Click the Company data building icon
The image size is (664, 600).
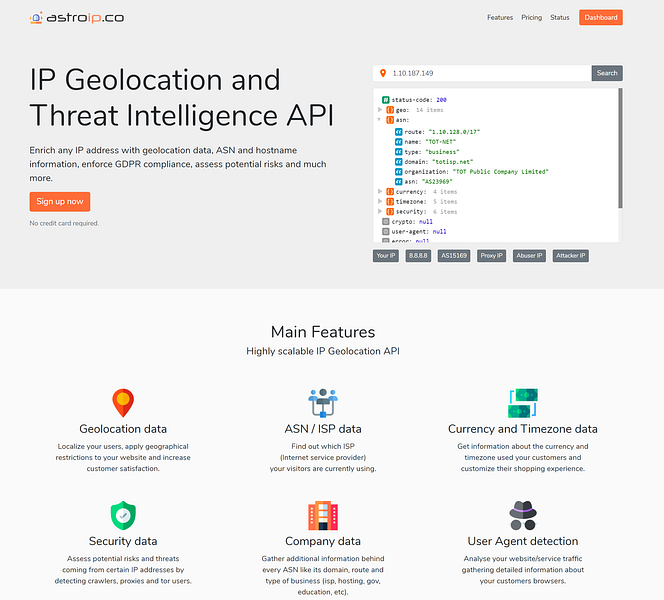click(x=323, y=515)
